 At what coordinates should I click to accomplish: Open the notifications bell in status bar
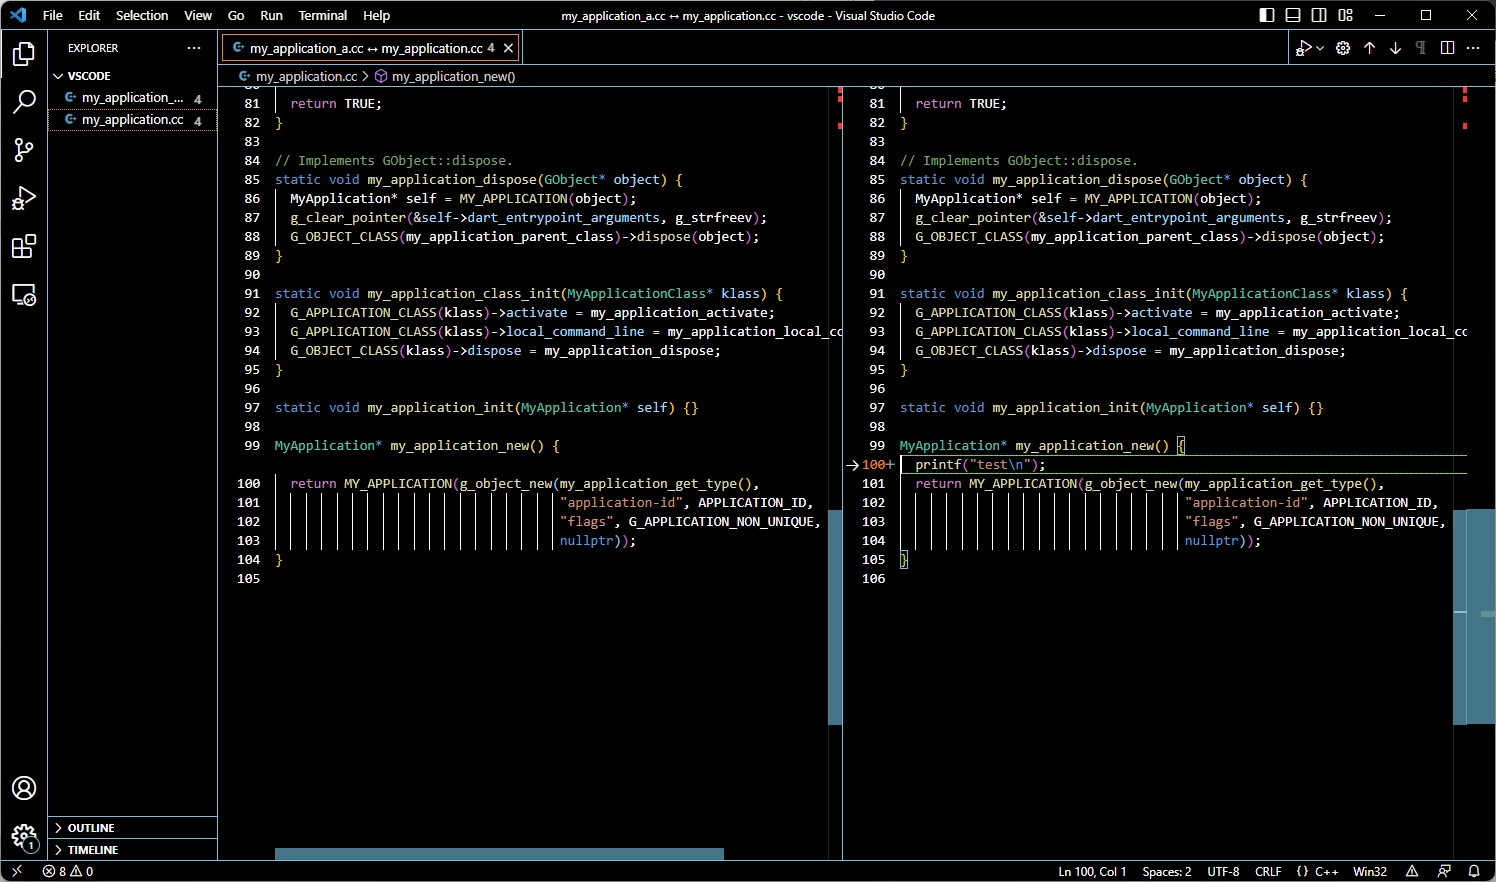(1473, 871)
